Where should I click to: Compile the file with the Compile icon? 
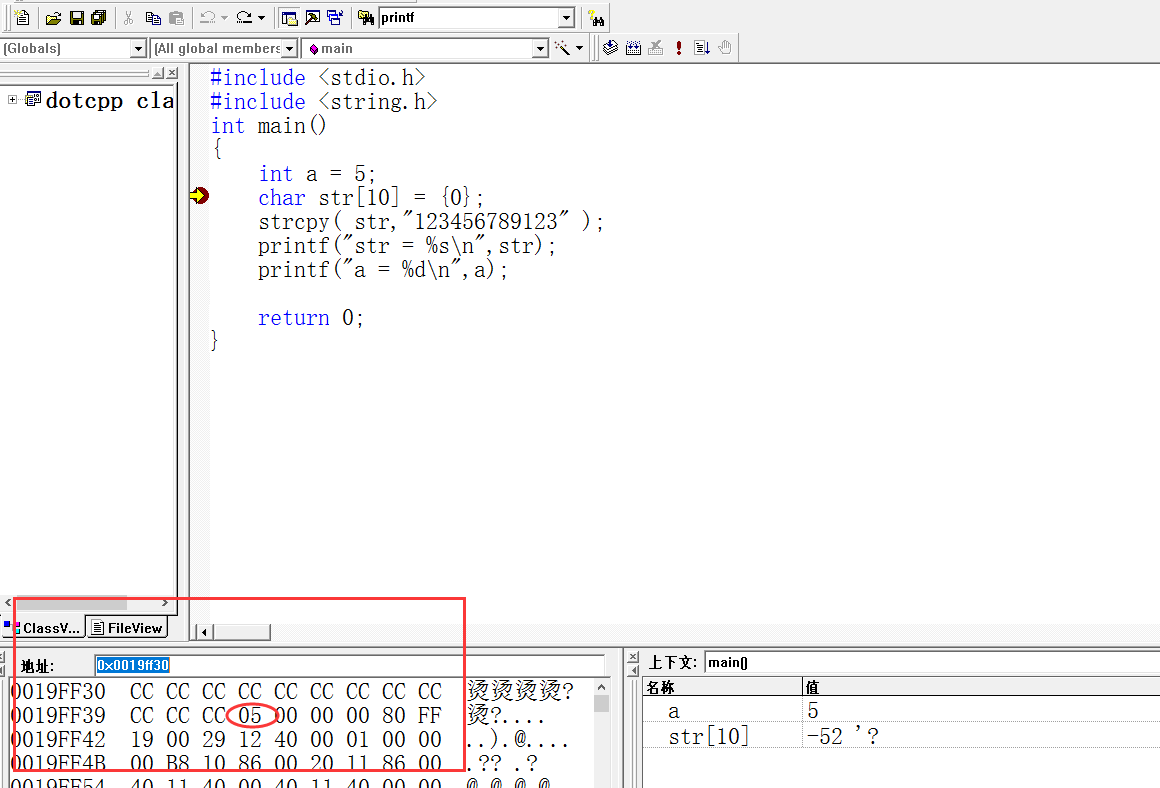(610, 47)
